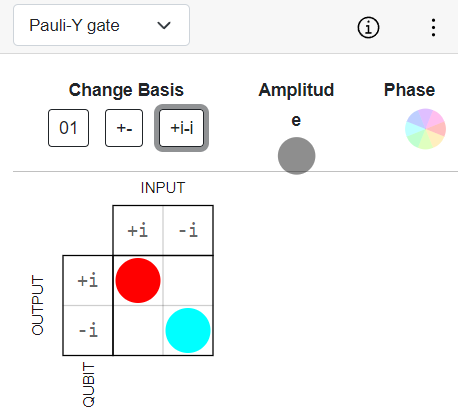Click the -i input column header
Screen dimensions: 458x414
point(188,230)
